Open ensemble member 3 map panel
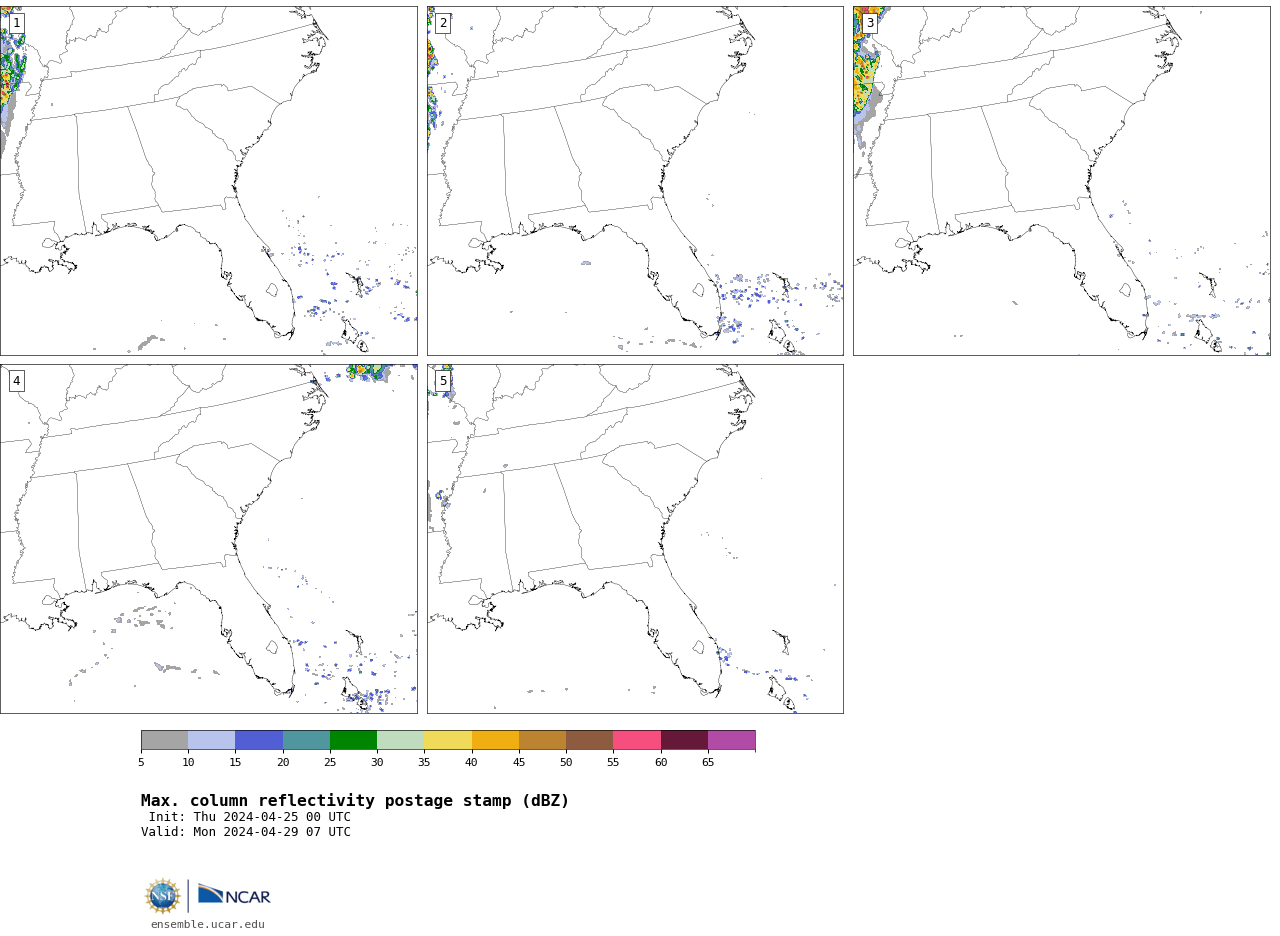 tap(1061, 181)
